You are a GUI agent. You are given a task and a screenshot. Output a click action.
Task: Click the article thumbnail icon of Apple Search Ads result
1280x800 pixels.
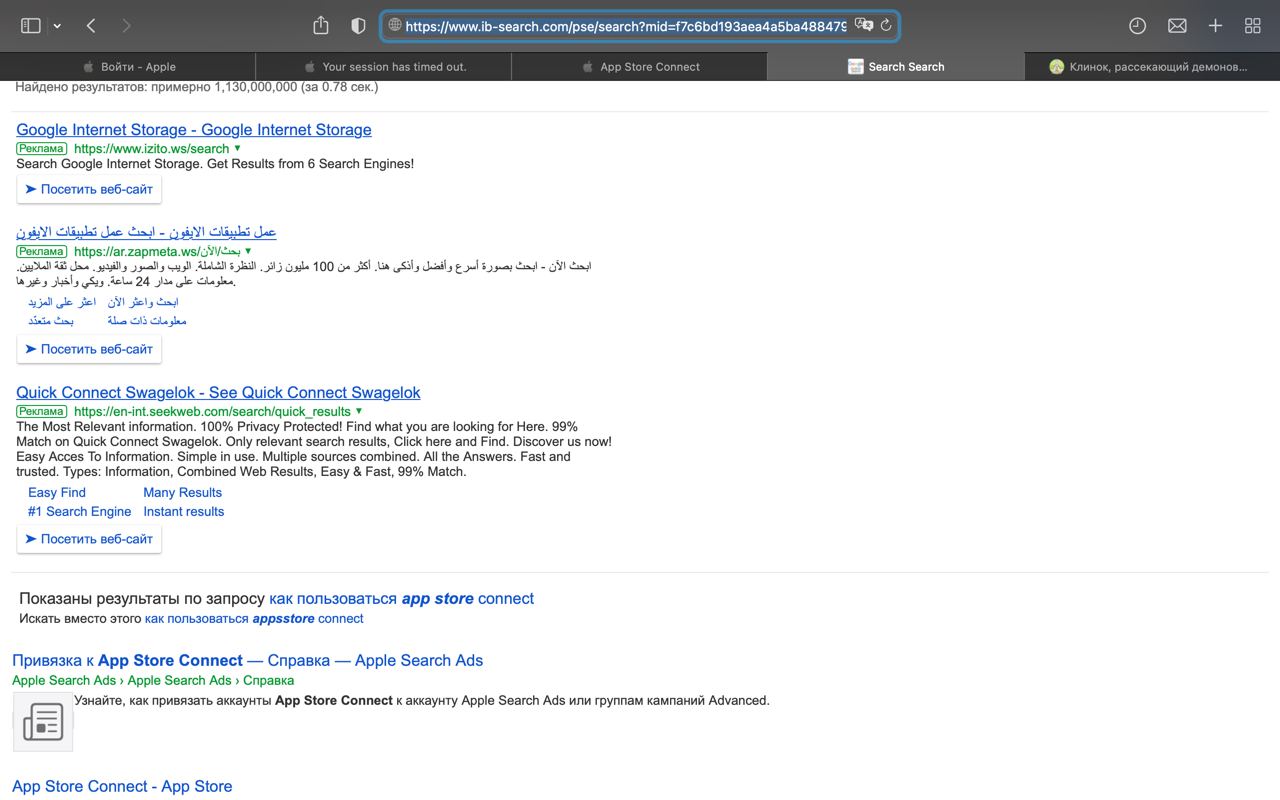[x=43, y=721]
